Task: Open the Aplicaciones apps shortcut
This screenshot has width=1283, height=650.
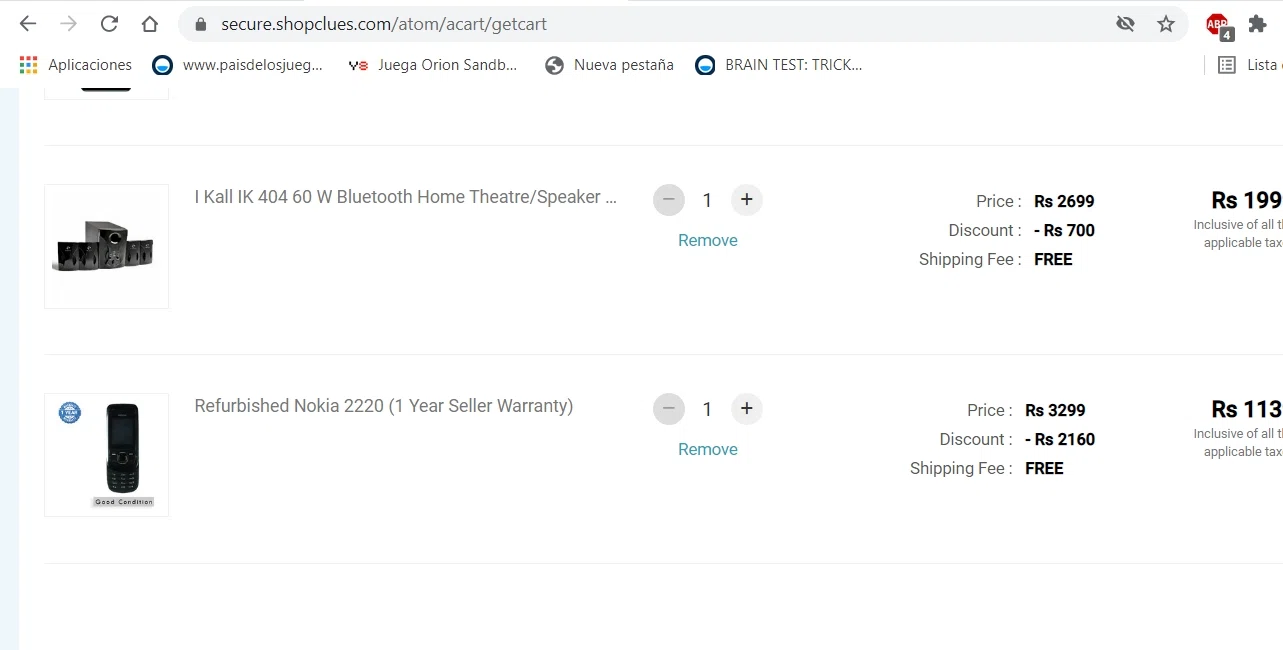Action: (76, 65)
